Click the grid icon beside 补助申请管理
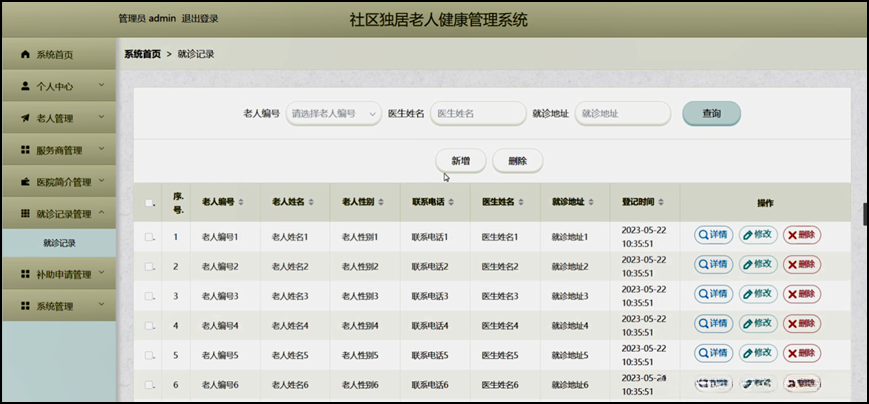The height and width of the screenshot is (404, 869). 24,274
